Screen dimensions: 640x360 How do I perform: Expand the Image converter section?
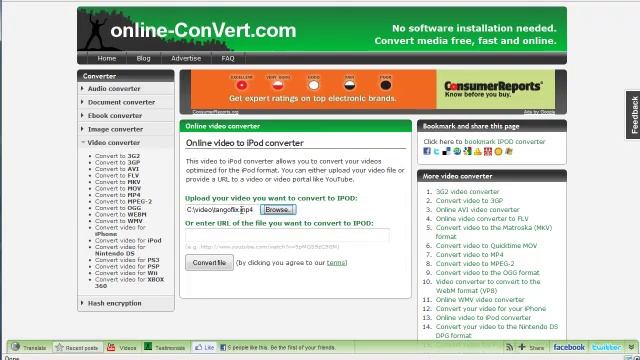click(x=126, y=129)
